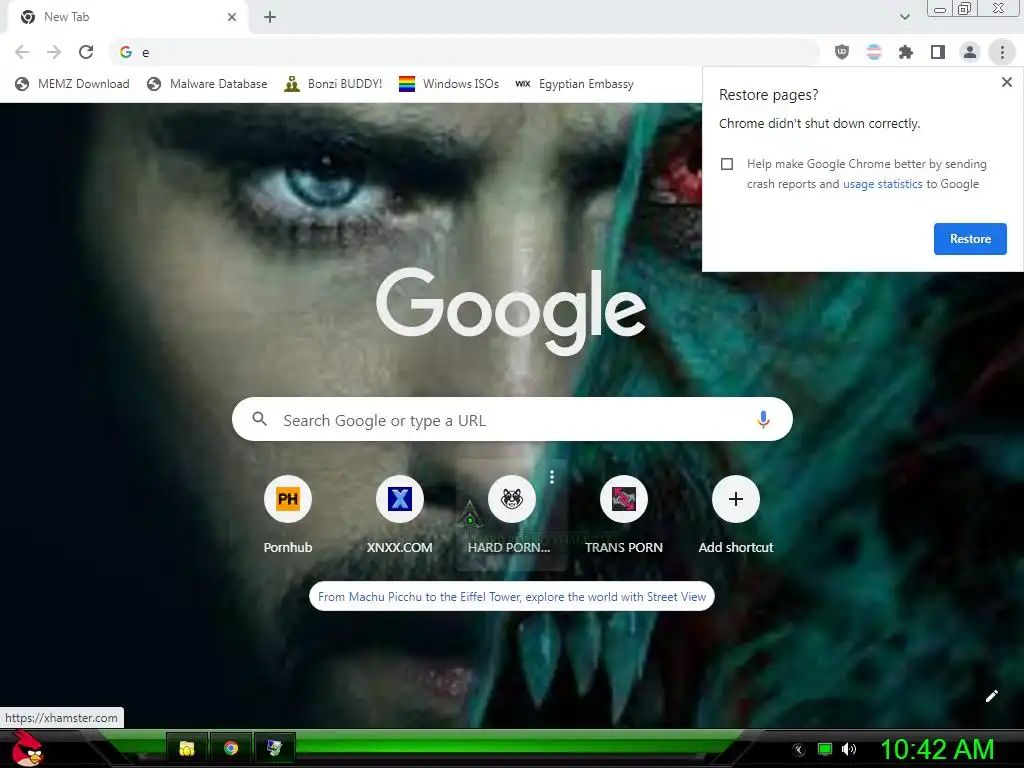
Task: Go back to the previous page
Action: pos(22,52)
